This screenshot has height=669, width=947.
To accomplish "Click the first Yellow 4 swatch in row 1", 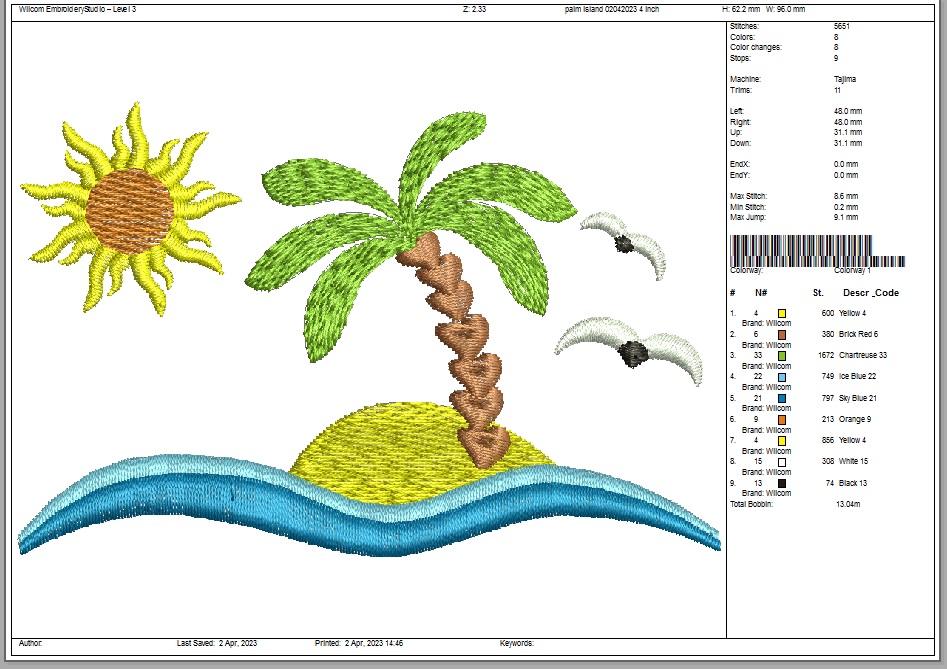I will click(x=781, y=313).
